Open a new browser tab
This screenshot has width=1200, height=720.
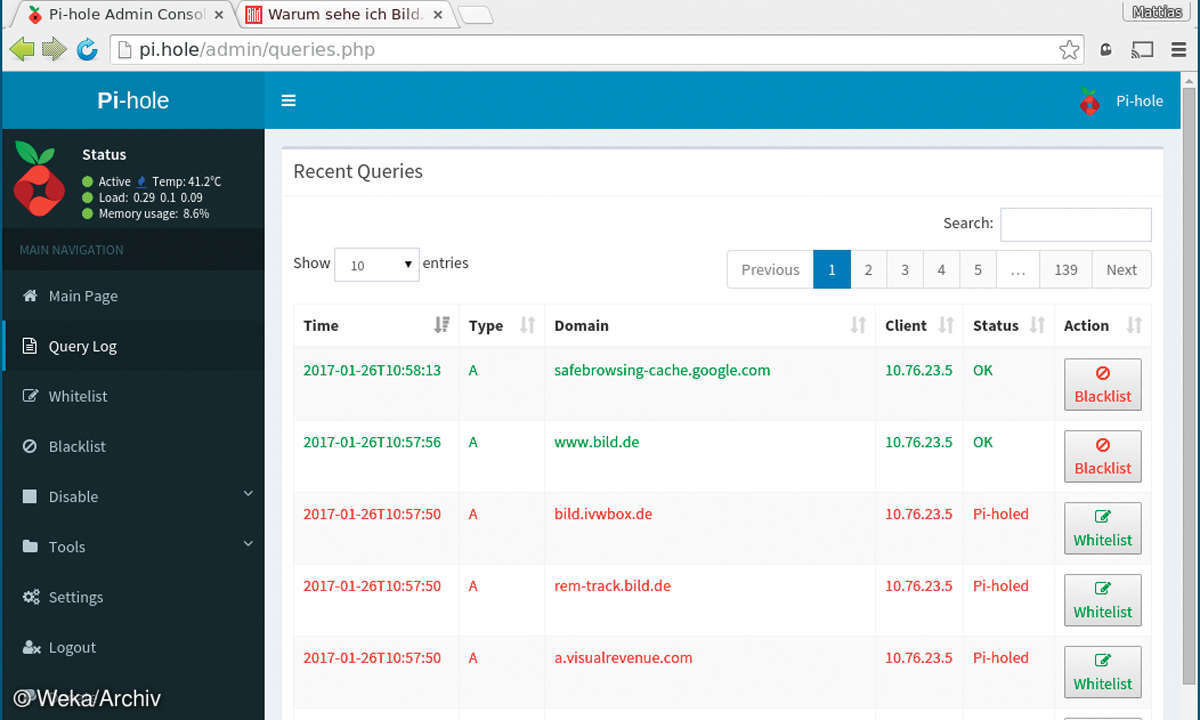(x=476, y=15)
